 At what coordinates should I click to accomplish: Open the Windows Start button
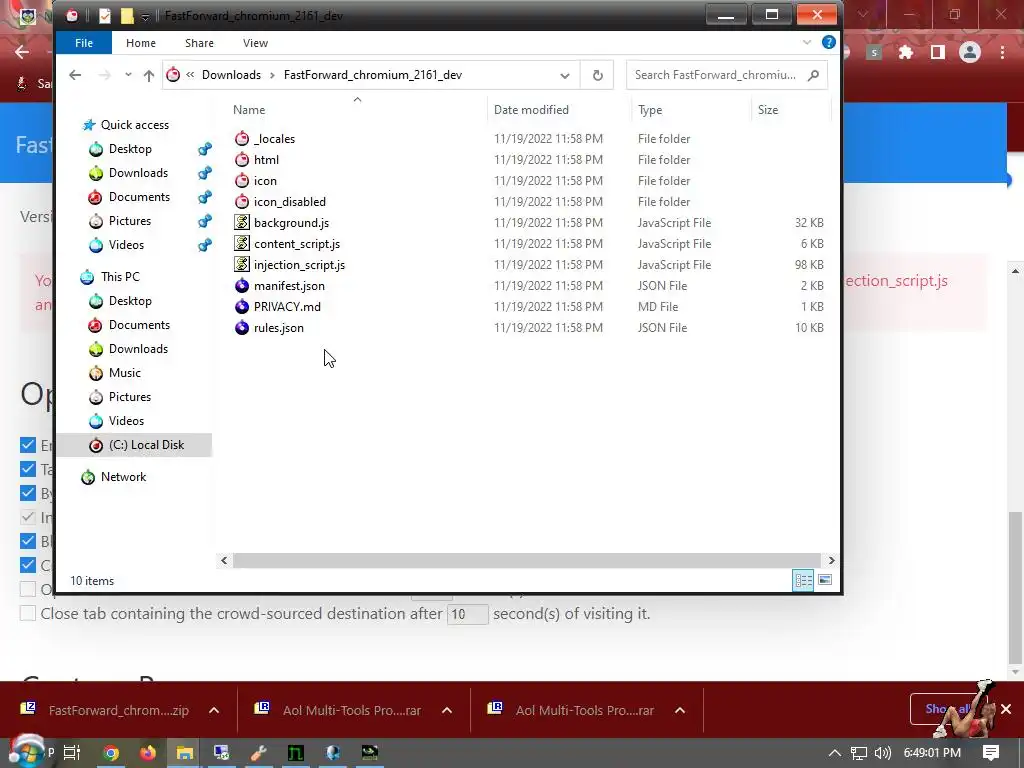(25, 752)
